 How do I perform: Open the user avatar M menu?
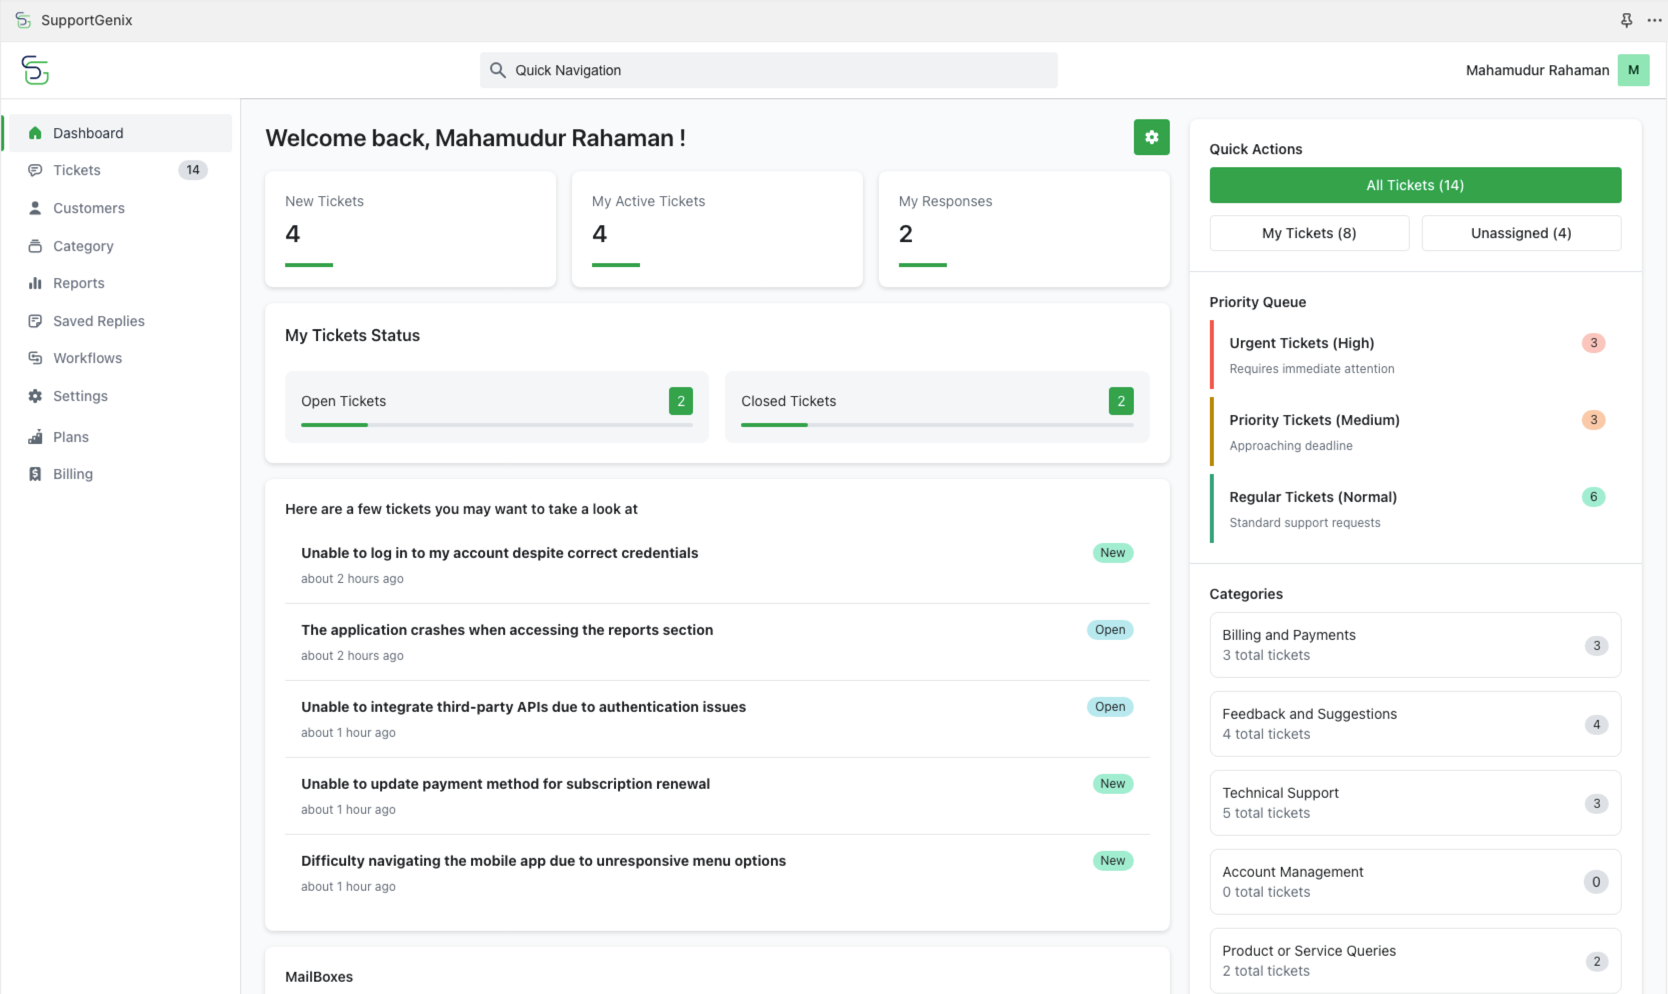tap(1633, 70)
